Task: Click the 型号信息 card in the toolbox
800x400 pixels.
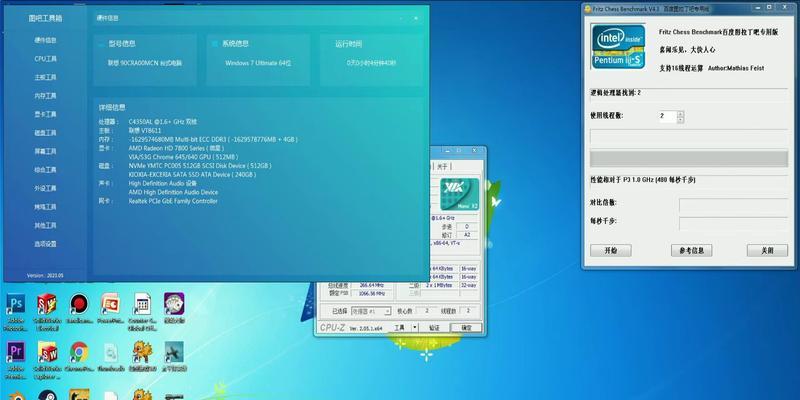Action: (x=145, y=60)
